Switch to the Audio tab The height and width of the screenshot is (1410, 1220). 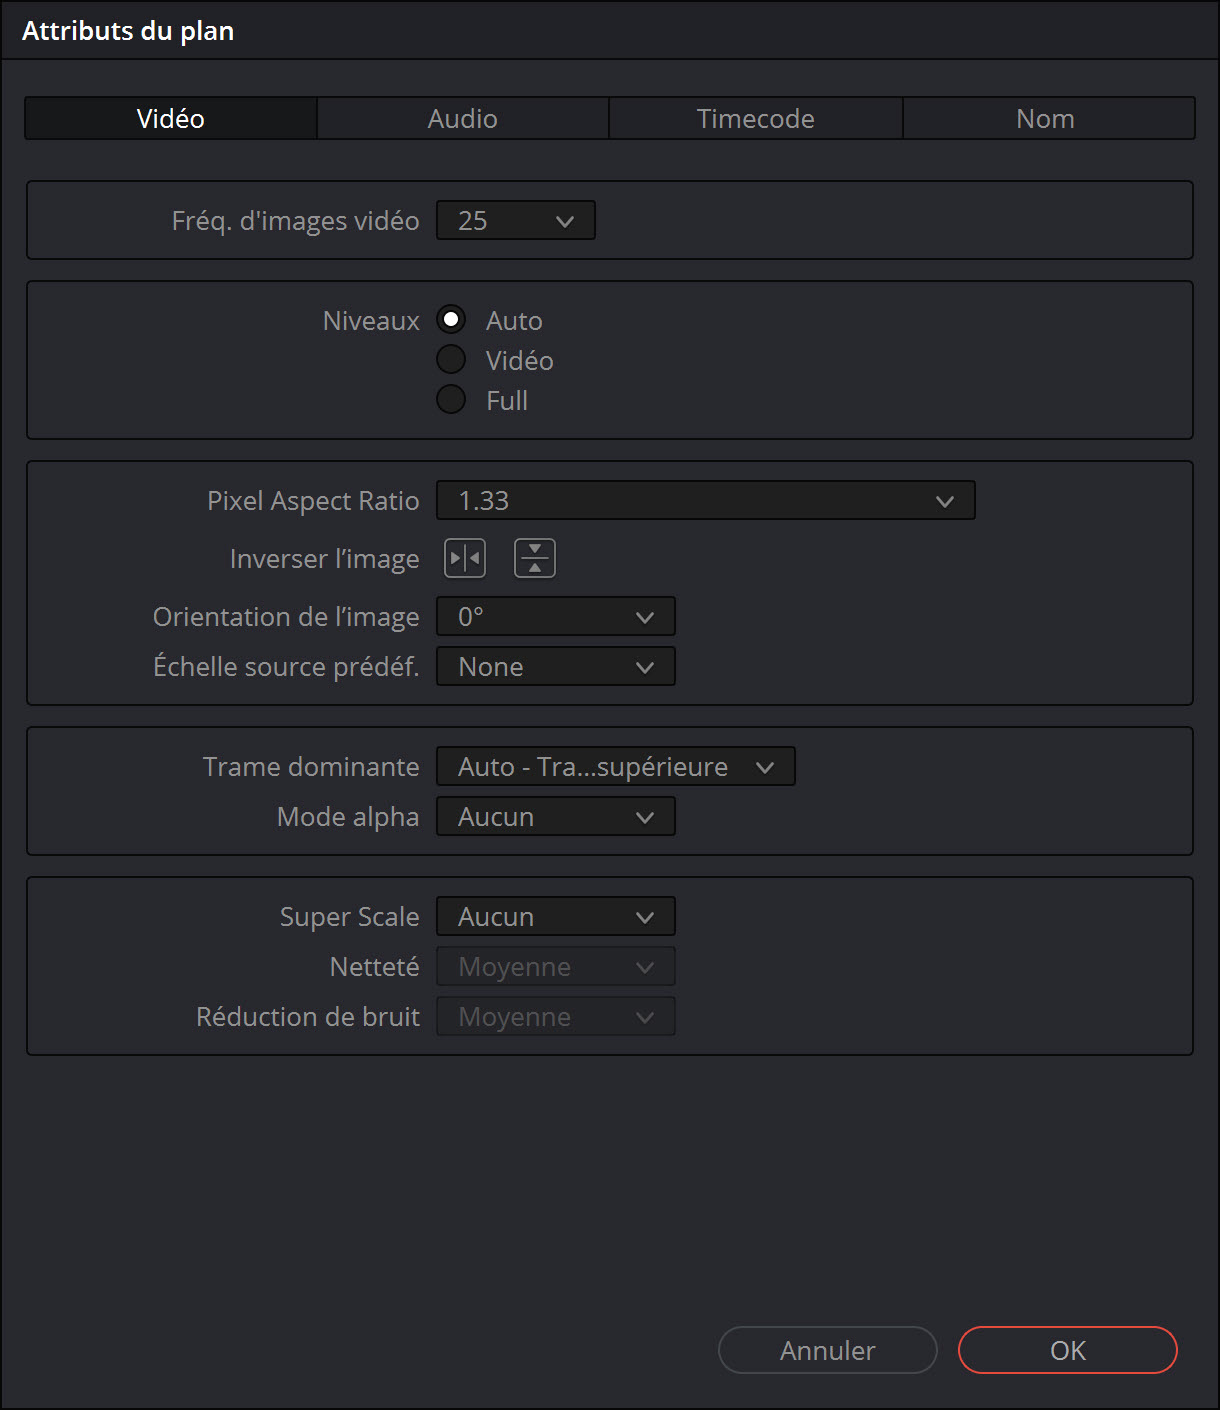coord(463,118)
